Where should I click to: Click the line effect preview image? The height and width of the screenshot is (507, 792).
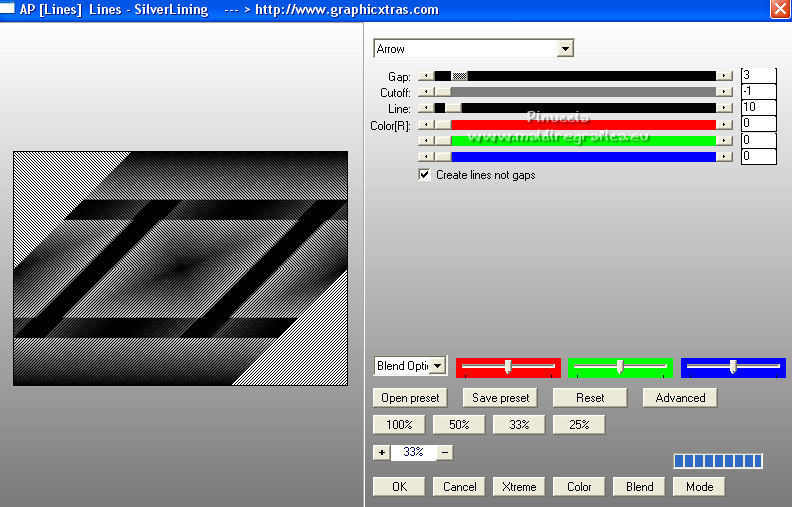coord(180,268)
